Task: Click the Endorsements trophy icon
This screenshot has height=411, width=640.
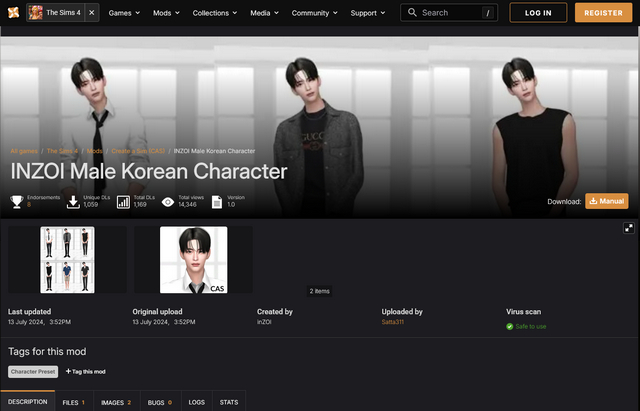Action: tap(17, 202)
